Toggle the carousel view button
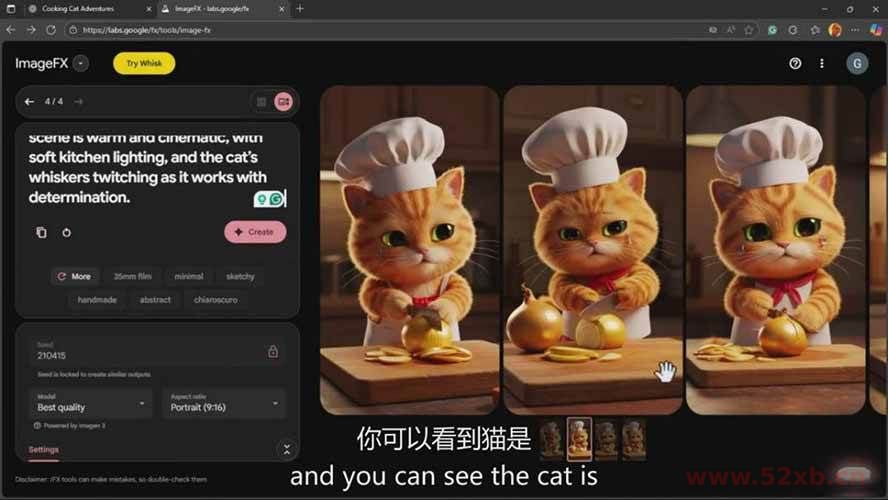The image size is (888, 500). pos(283,101)
